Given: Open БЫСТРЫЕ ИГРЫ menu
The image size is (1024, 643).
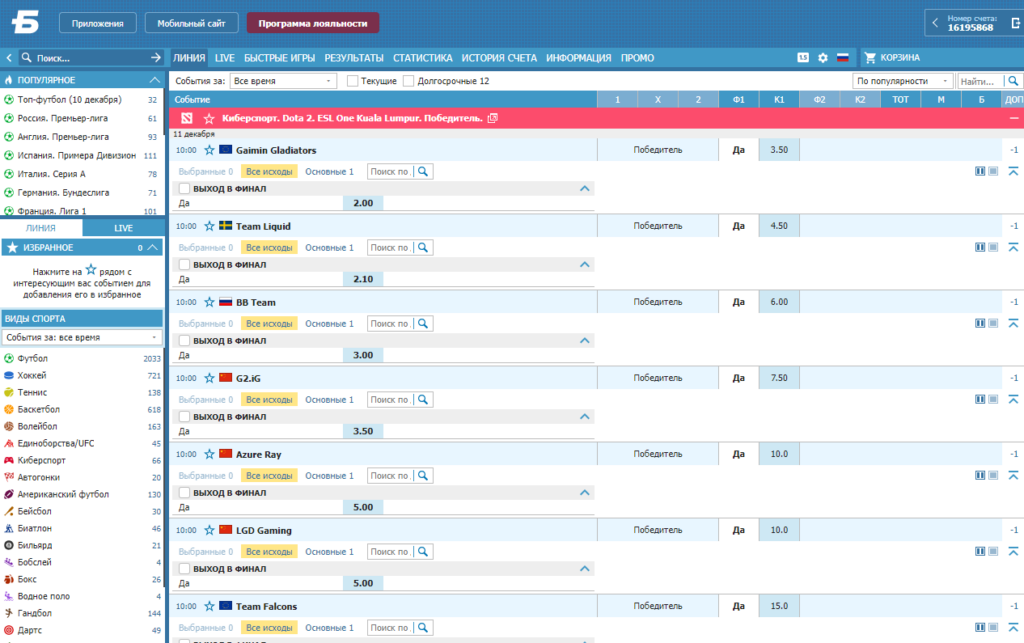Looking at the screenshot, I should point(280,58).
